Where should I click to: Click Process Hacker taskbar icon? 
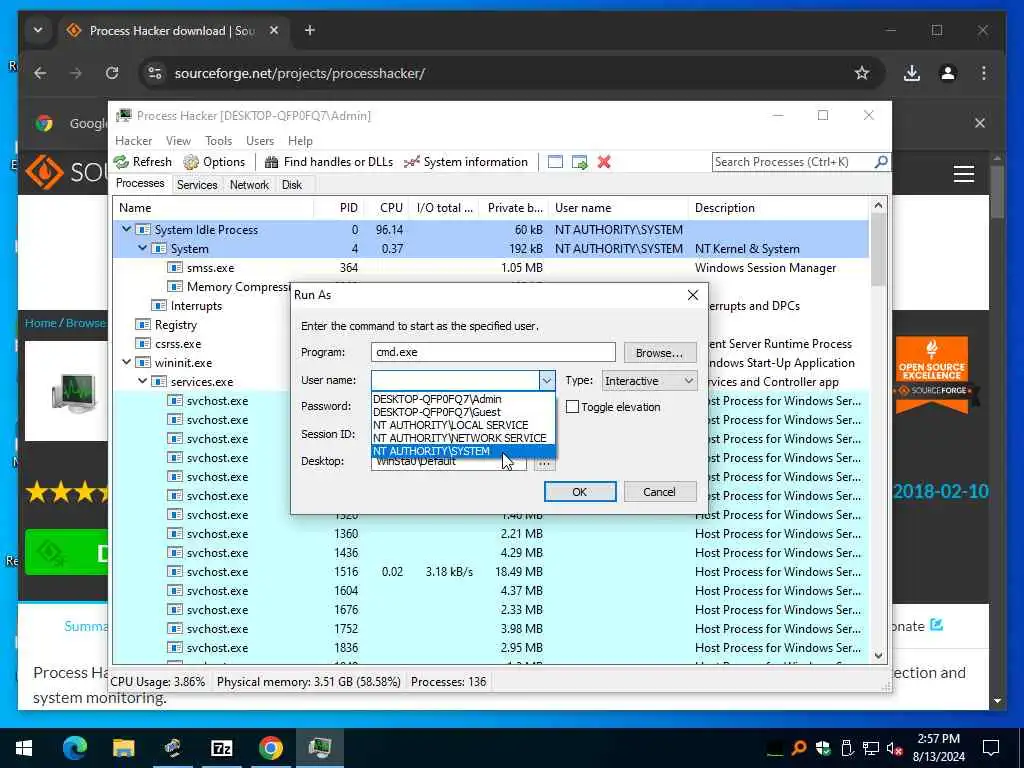(x=320, y=748)
